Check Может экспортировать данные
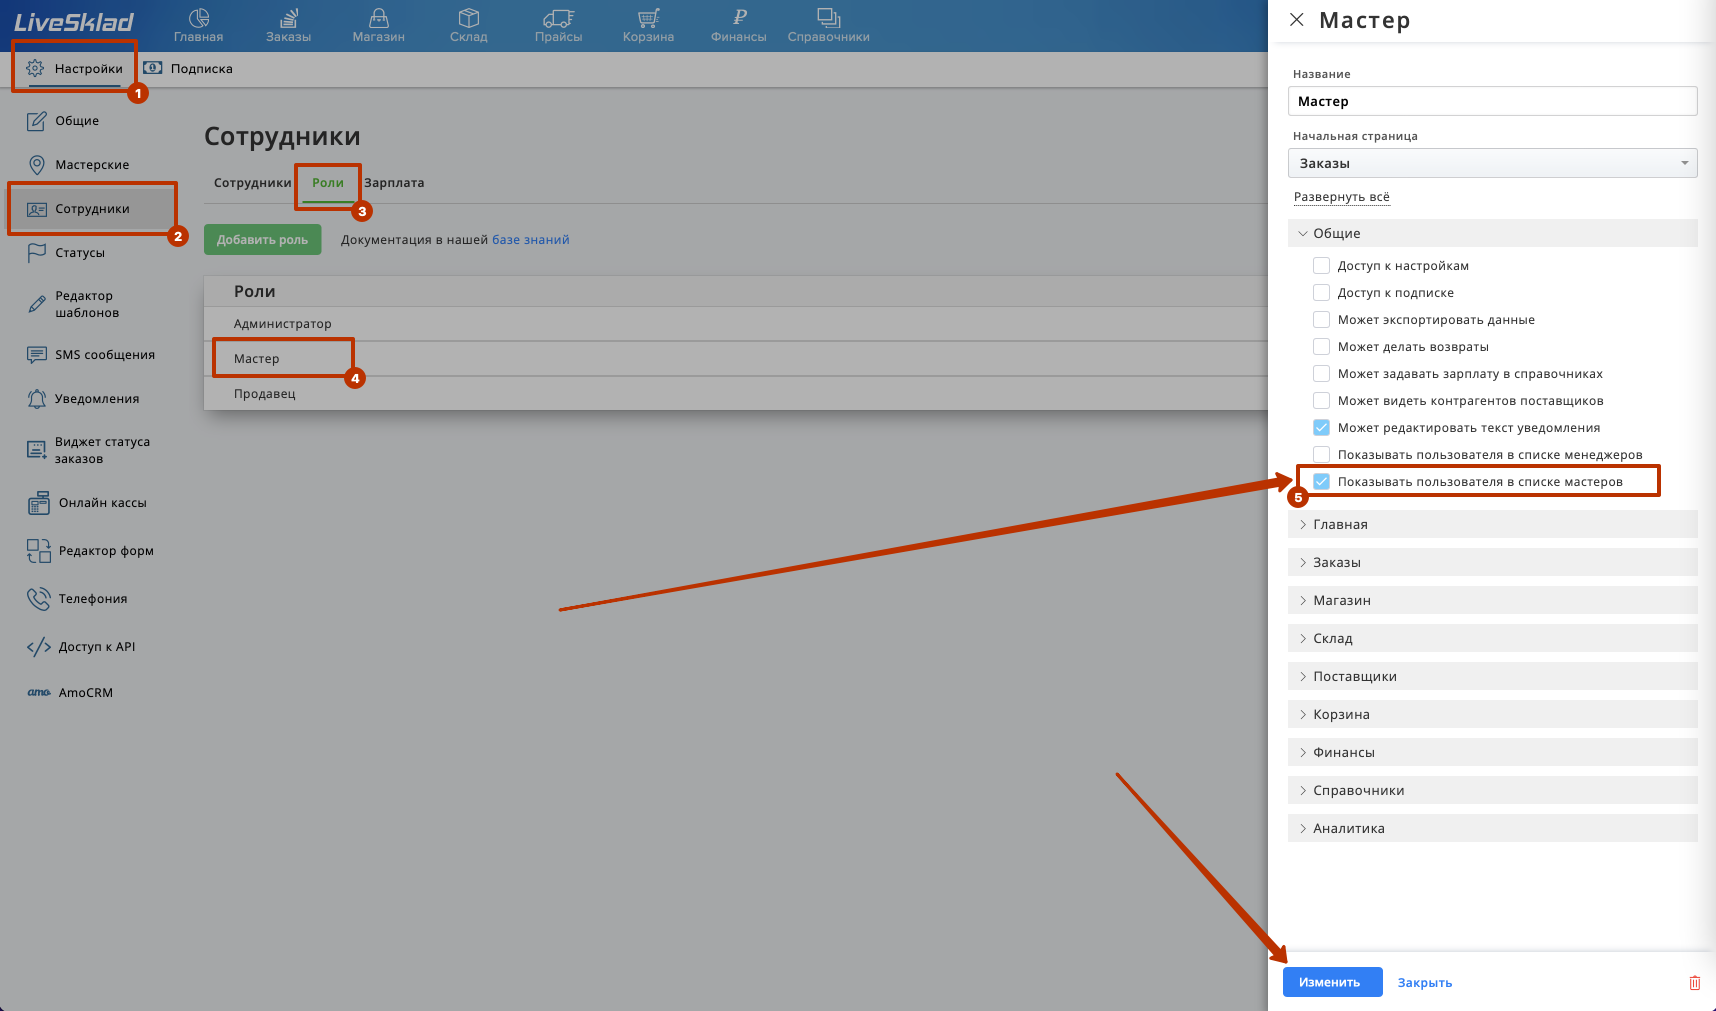The image size is (1716, 1011). [1321, 320]
